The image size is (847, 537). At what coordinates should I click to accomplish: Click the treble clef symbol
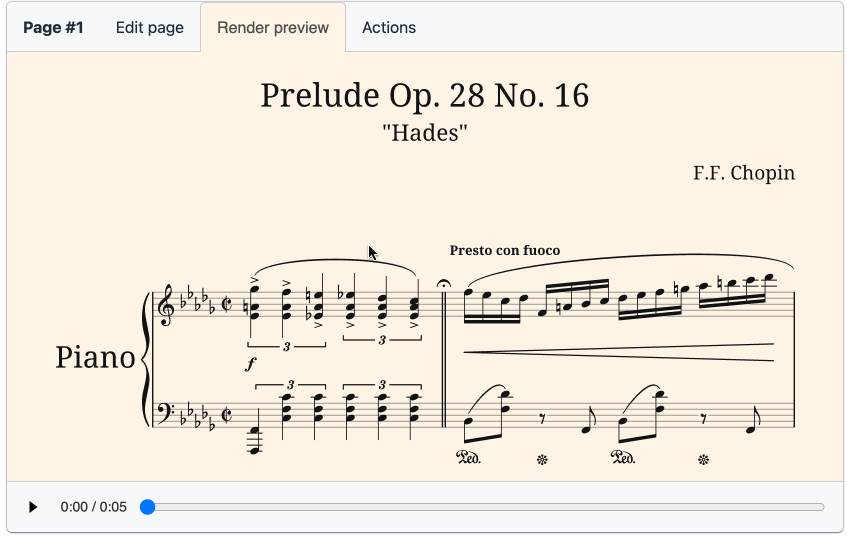[x=165, y=305]
